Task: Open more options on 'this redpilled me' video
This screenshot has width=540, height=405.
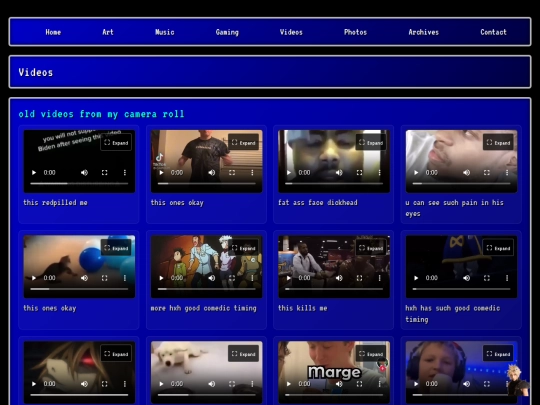Action: (x=125, y=173)
